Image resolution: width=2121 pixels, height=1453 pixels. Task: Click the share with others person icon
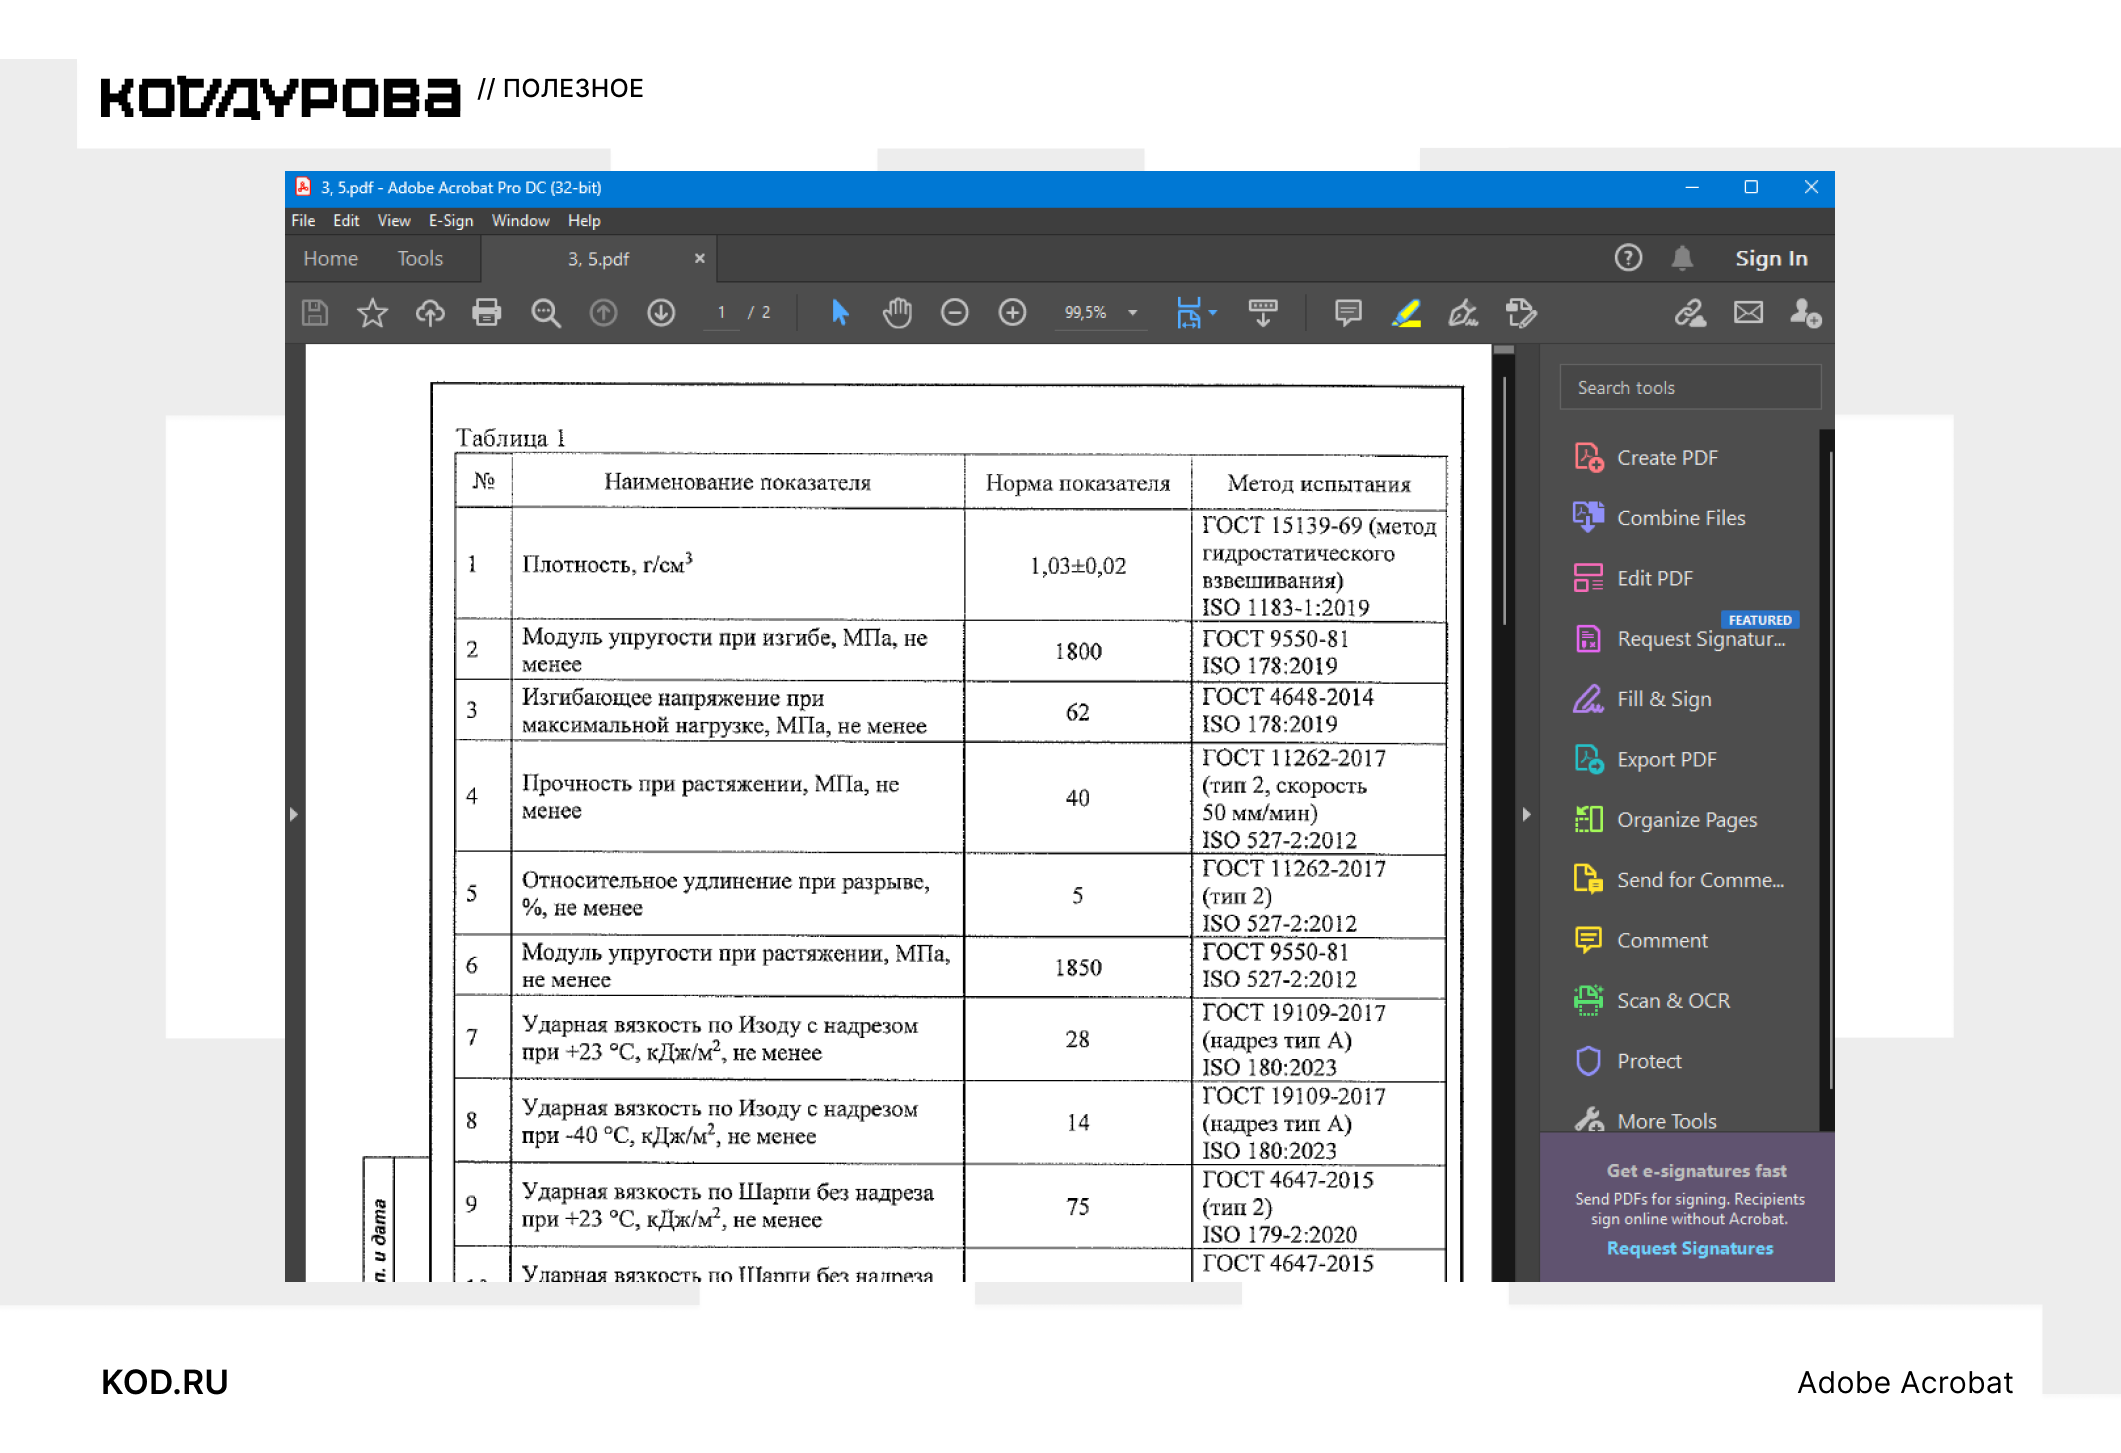click(1806, 313)
